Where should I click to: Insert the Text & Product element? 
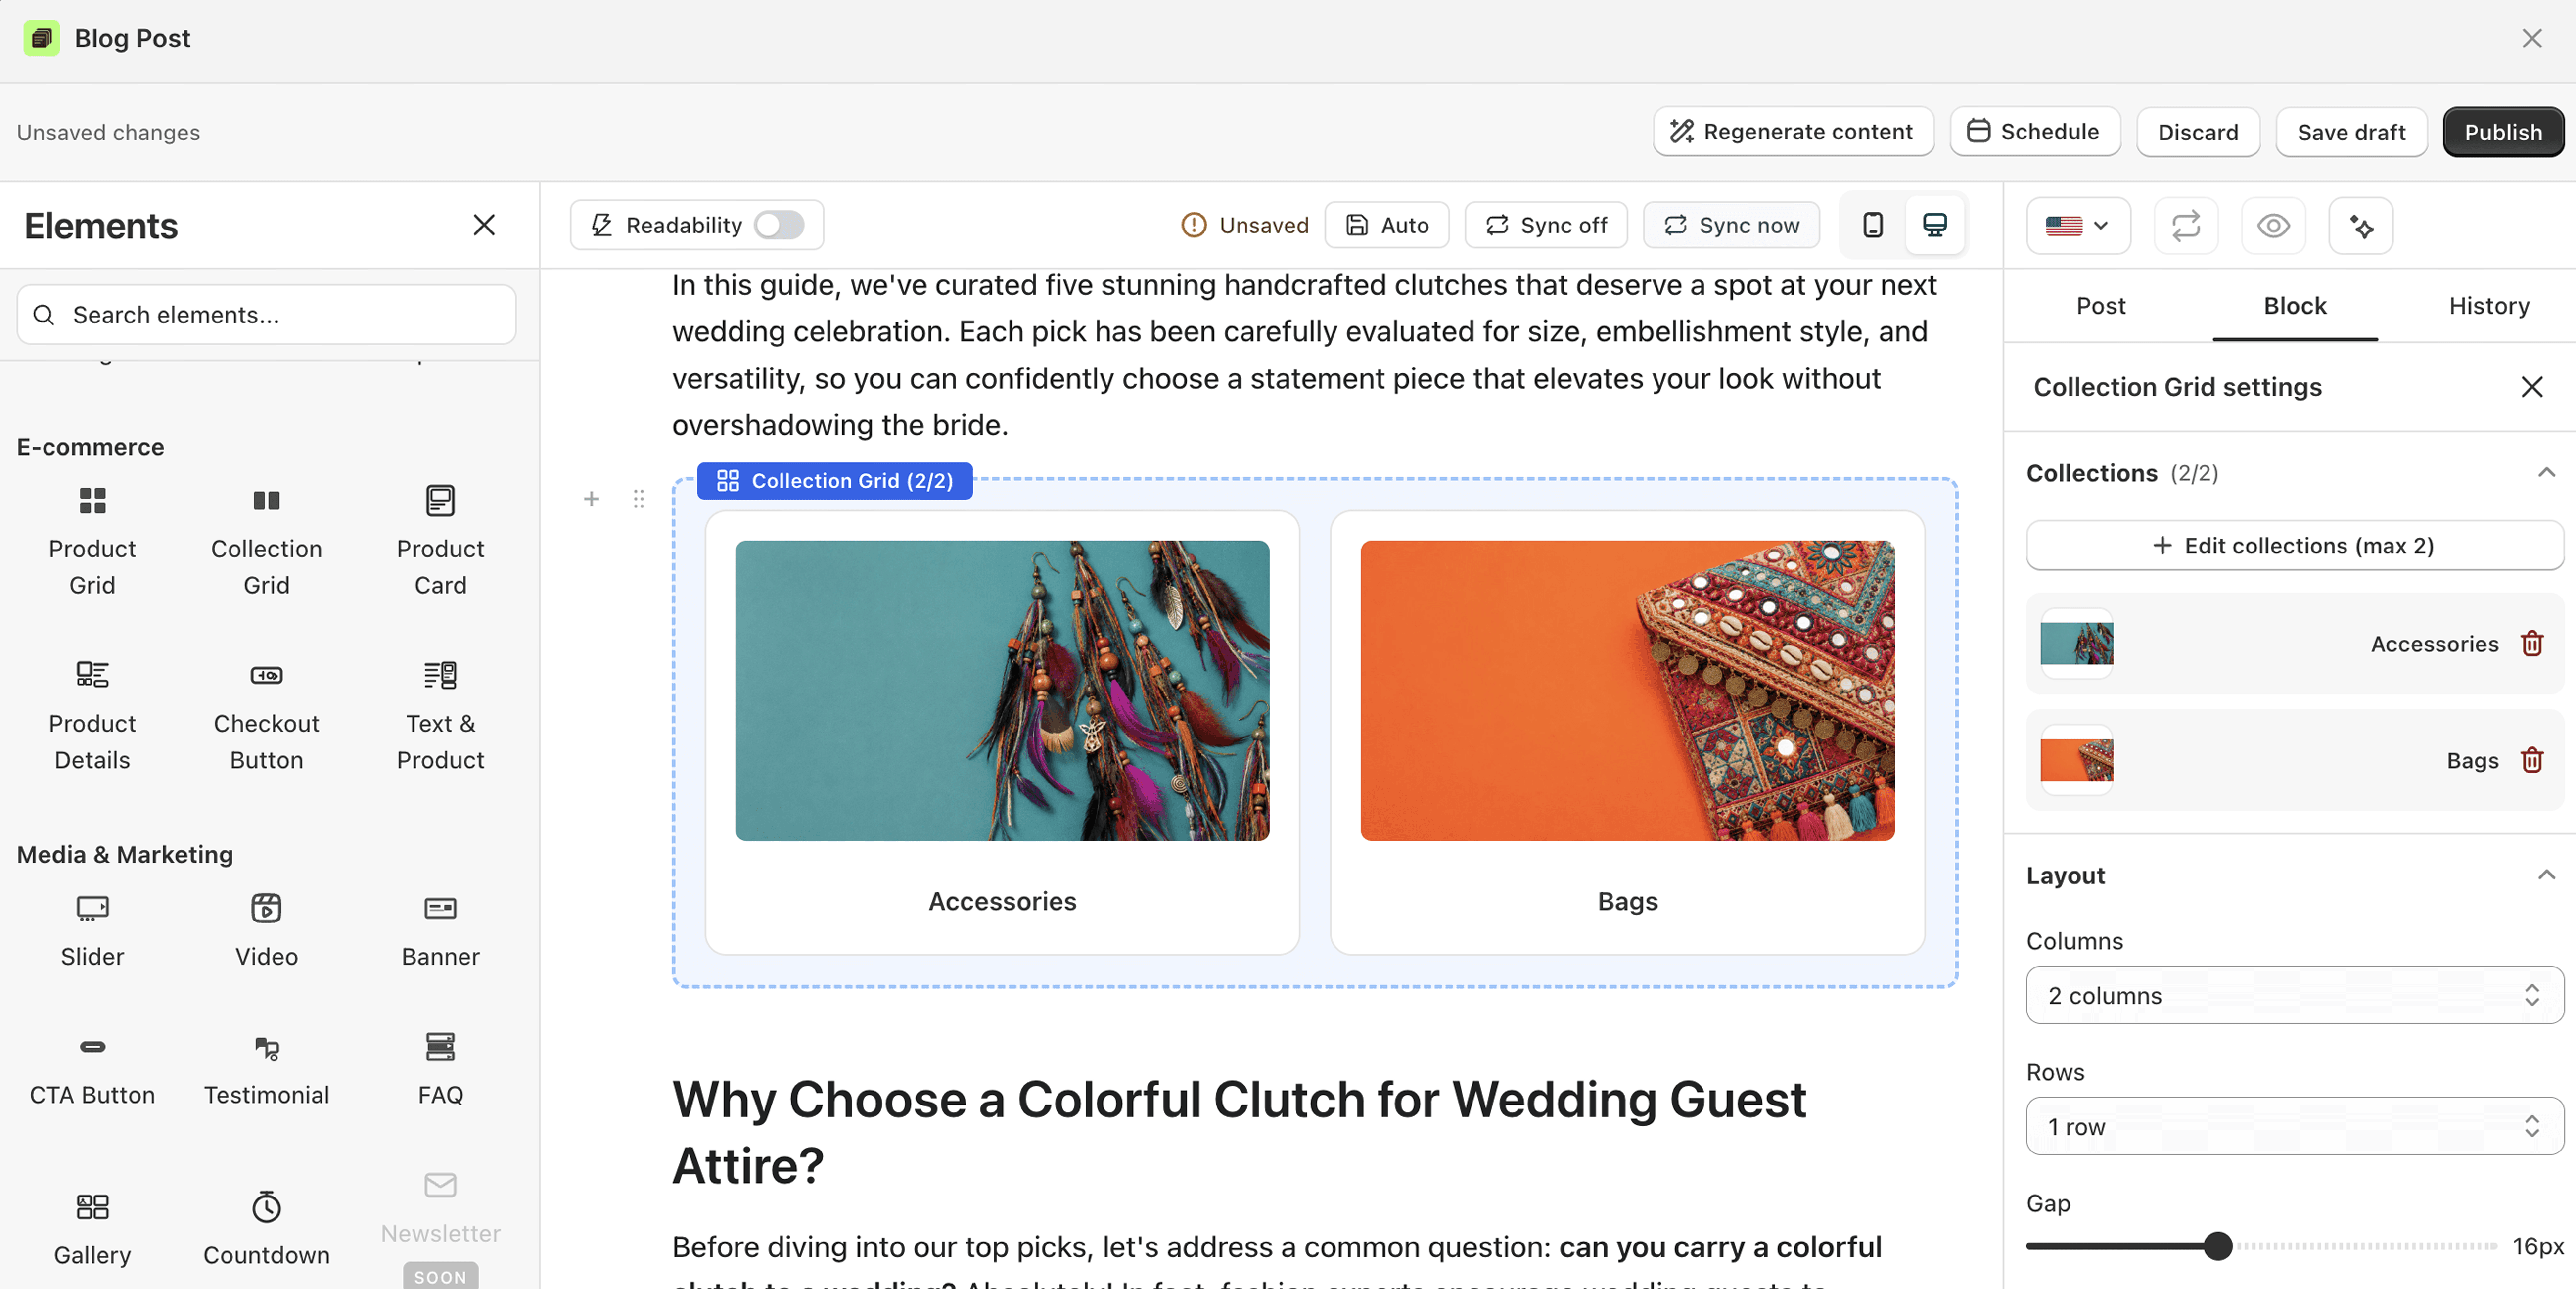[x=440, y=715]
